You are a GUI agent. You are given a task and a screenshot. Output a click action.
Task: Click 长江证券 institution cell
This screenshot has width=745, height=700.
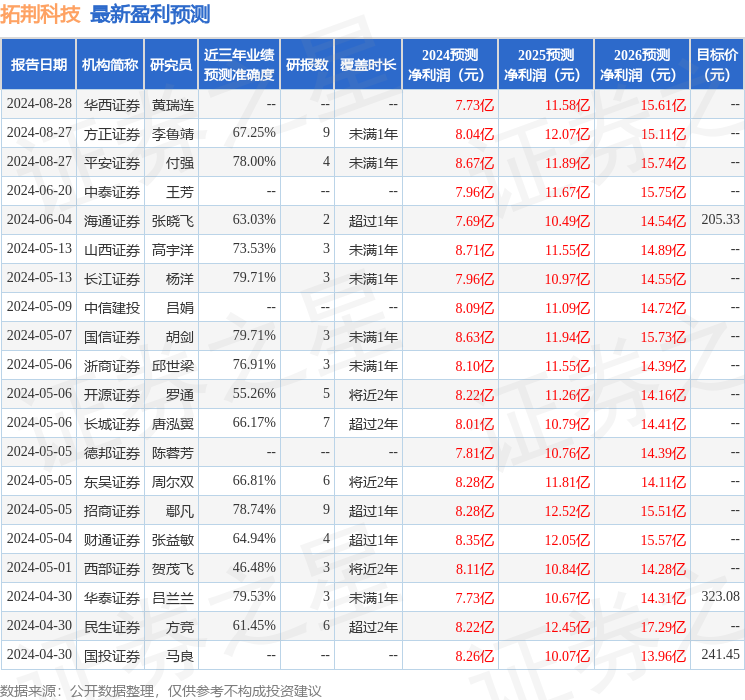[x=112, y=279]
